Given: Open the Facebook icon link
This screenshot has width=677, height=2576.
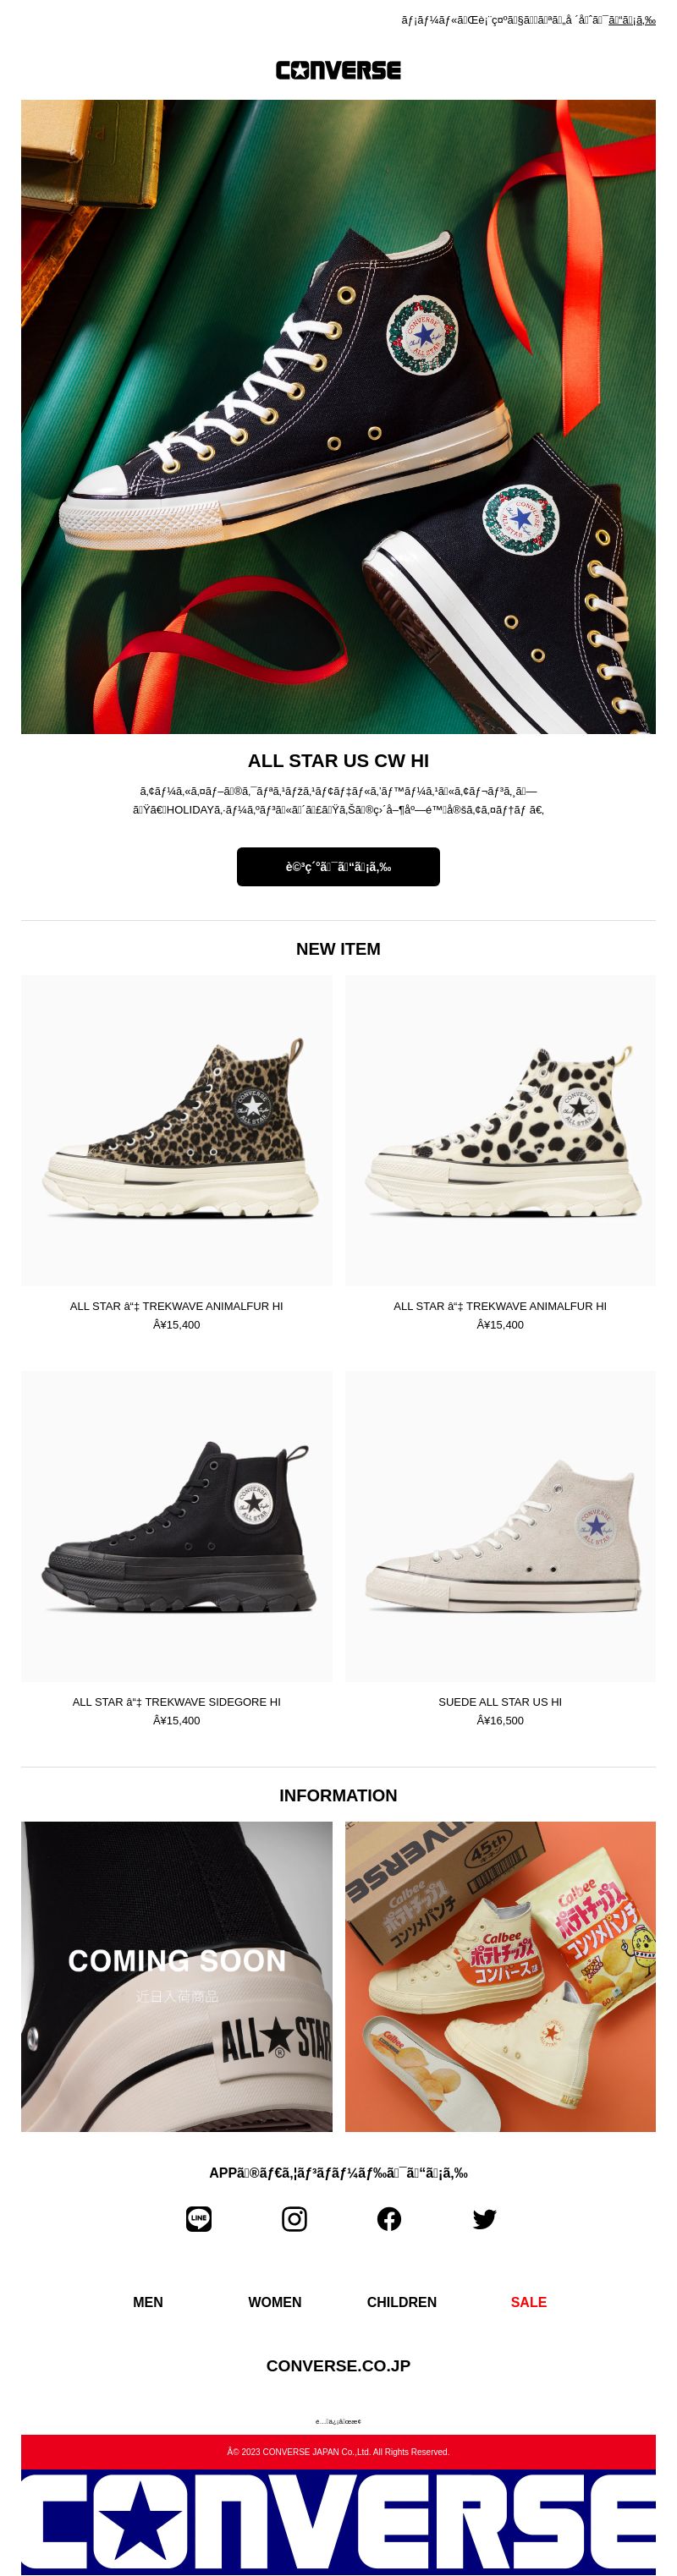Looking at the screenshot, I should point(389,2219).
